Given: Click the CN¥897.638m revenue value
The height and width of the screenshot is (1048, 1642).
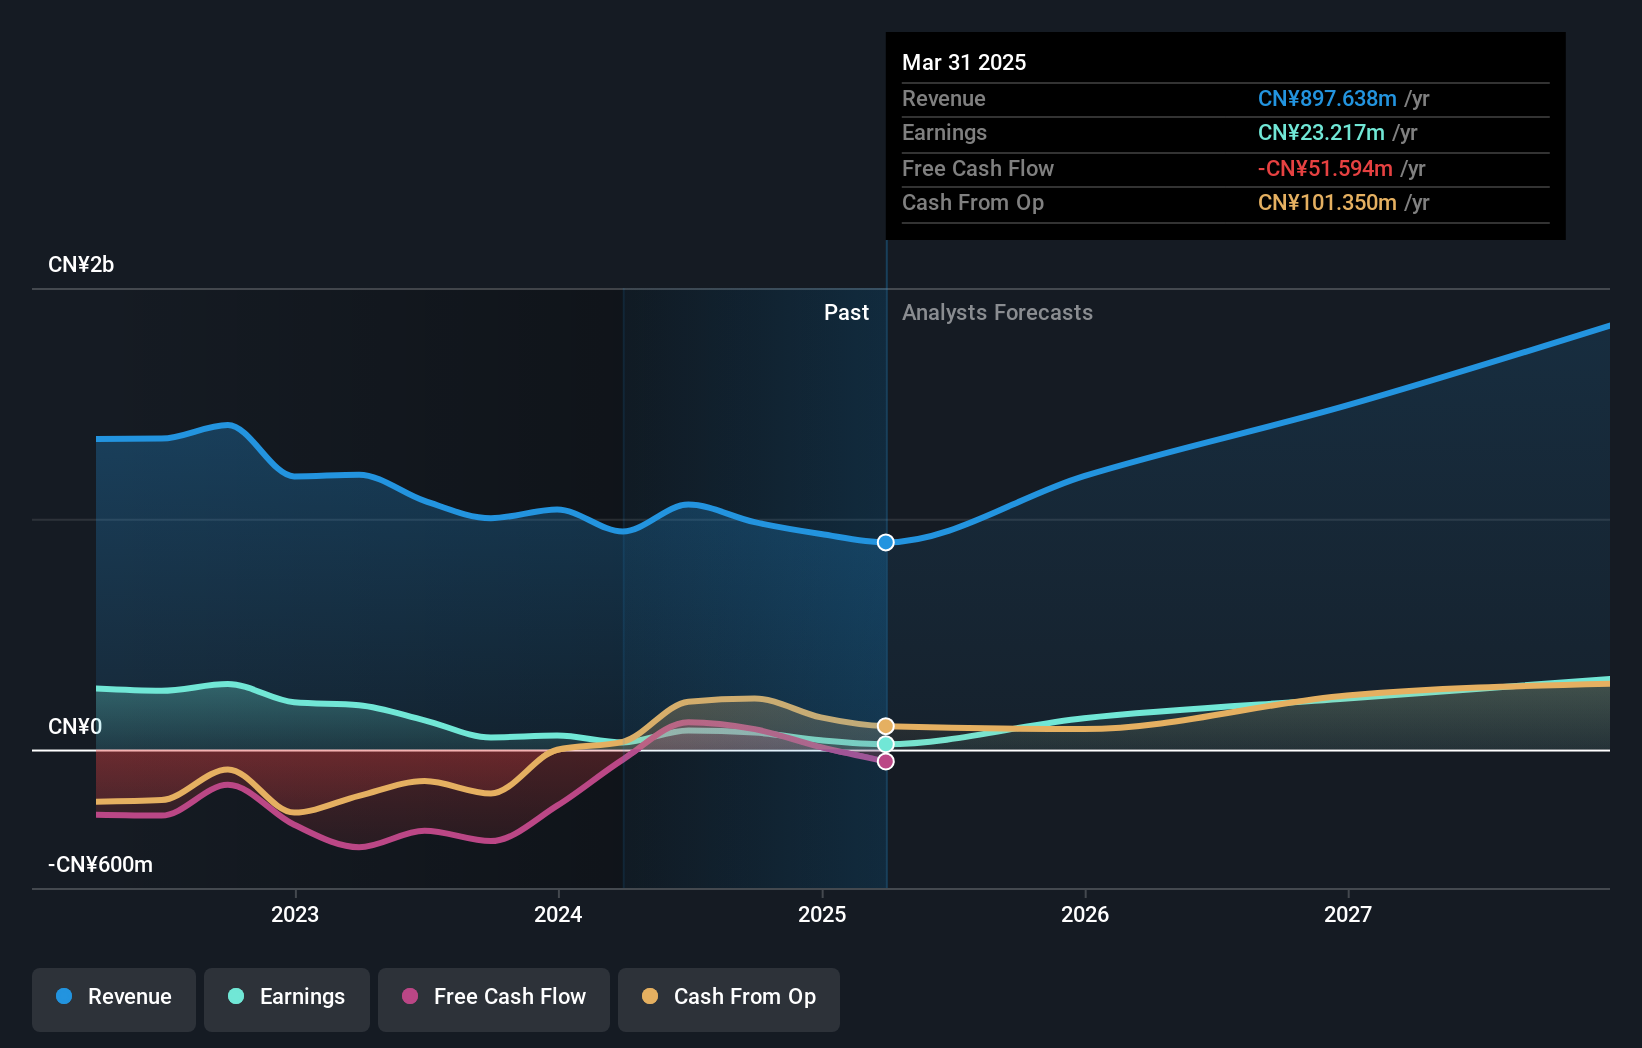Looking at the screenshot, I should point(1327,99).
